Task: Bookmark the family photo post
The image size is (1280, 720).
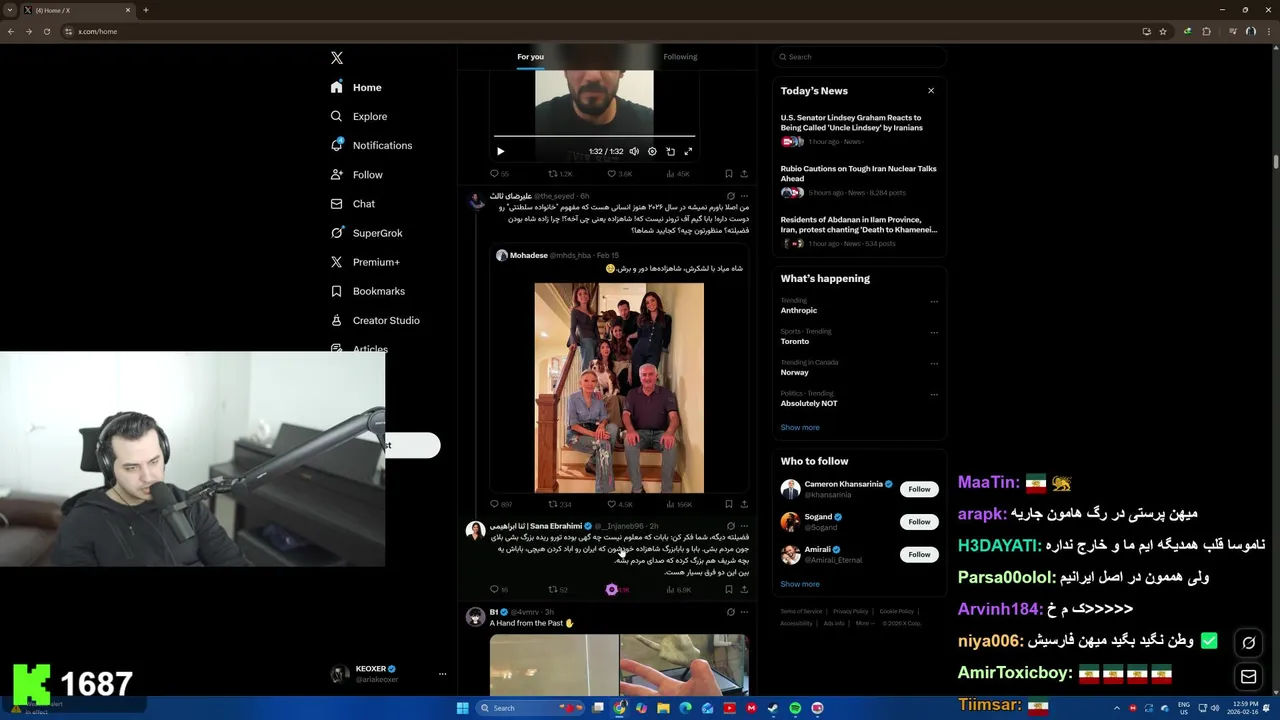Action: click(728, 504)
